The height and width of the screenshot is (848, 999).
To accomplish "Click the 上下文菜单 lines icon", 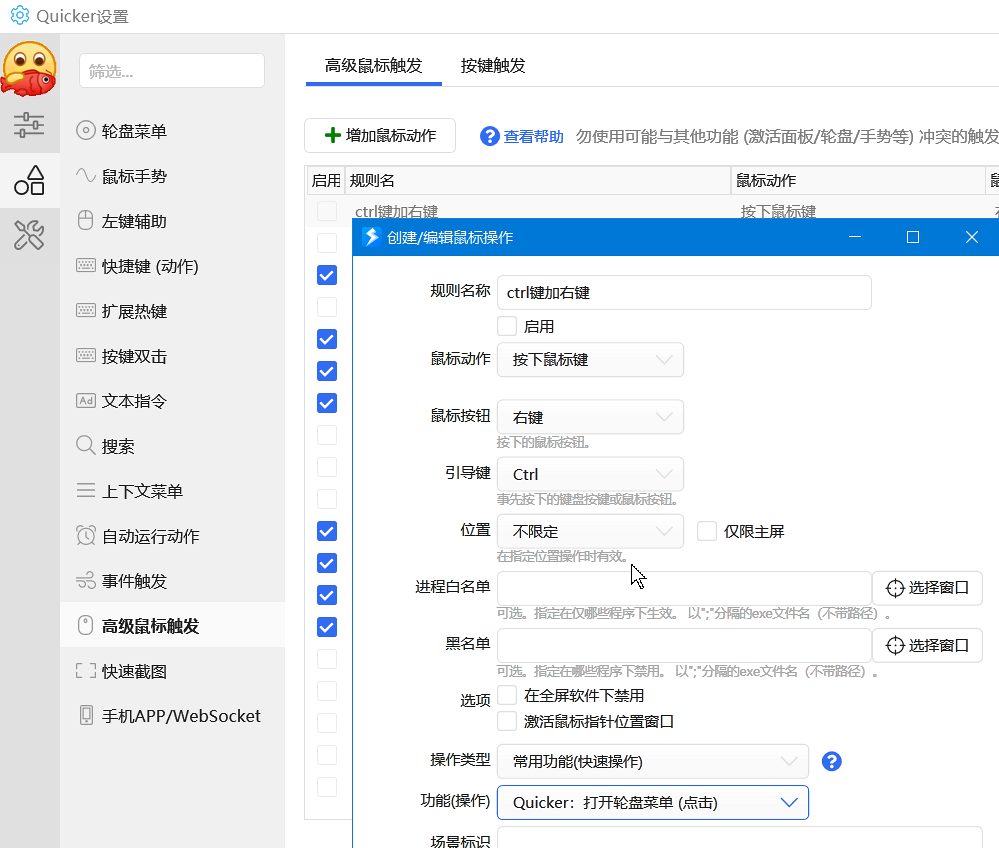I will (x=85, y=490).
